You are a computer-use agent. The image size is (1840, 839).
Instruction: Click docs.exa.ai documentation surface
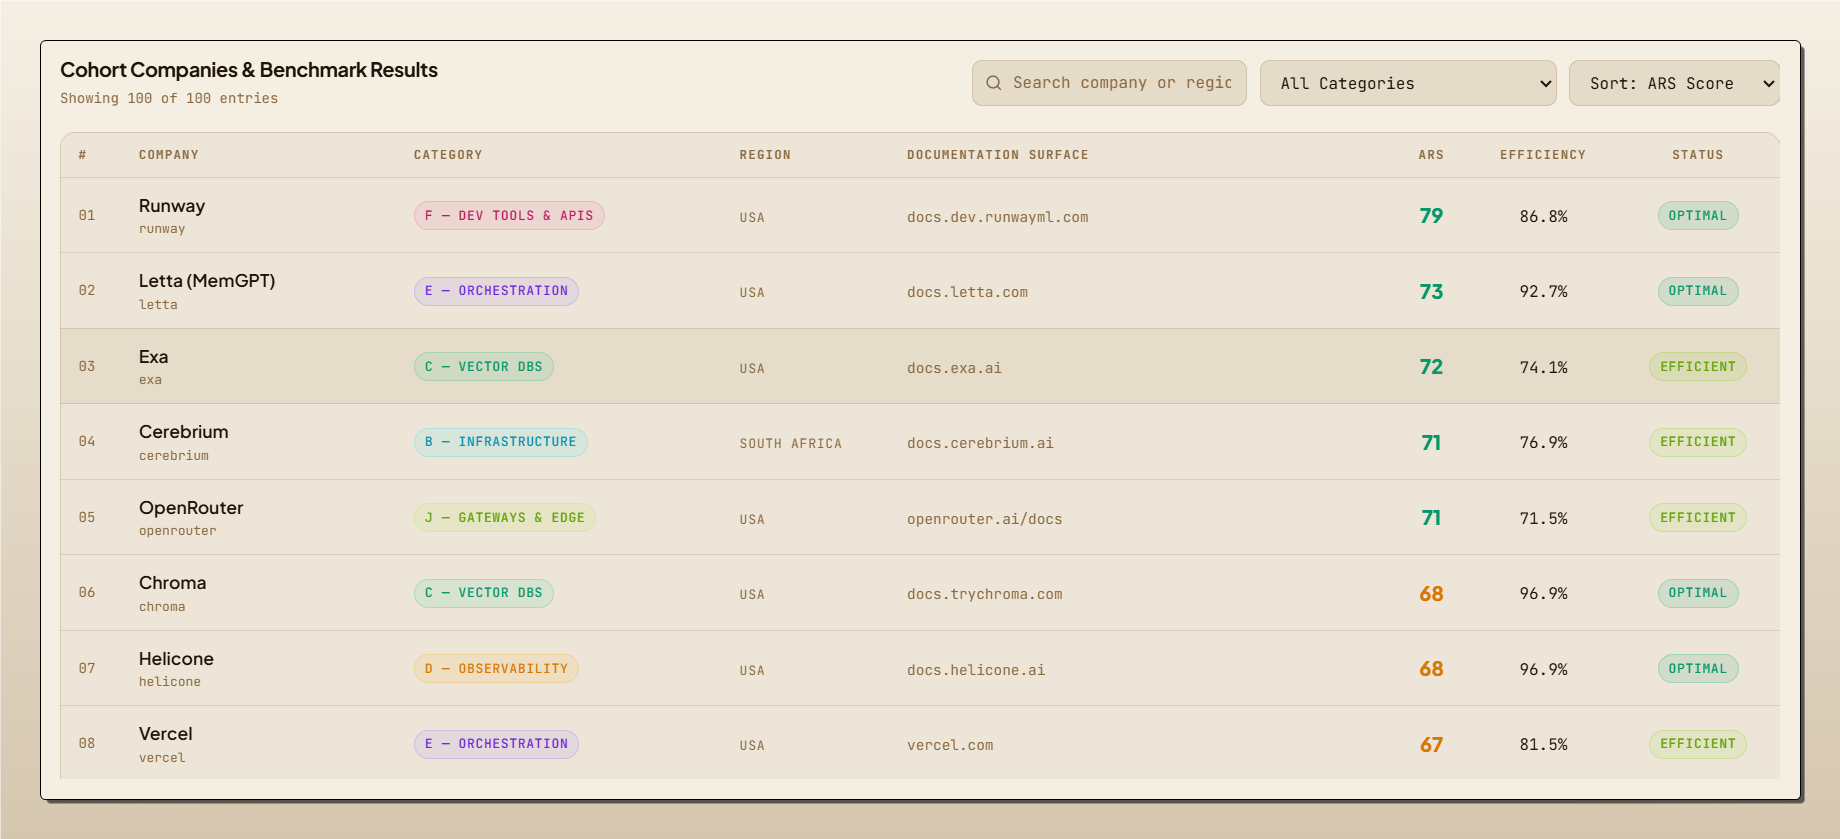955,368
